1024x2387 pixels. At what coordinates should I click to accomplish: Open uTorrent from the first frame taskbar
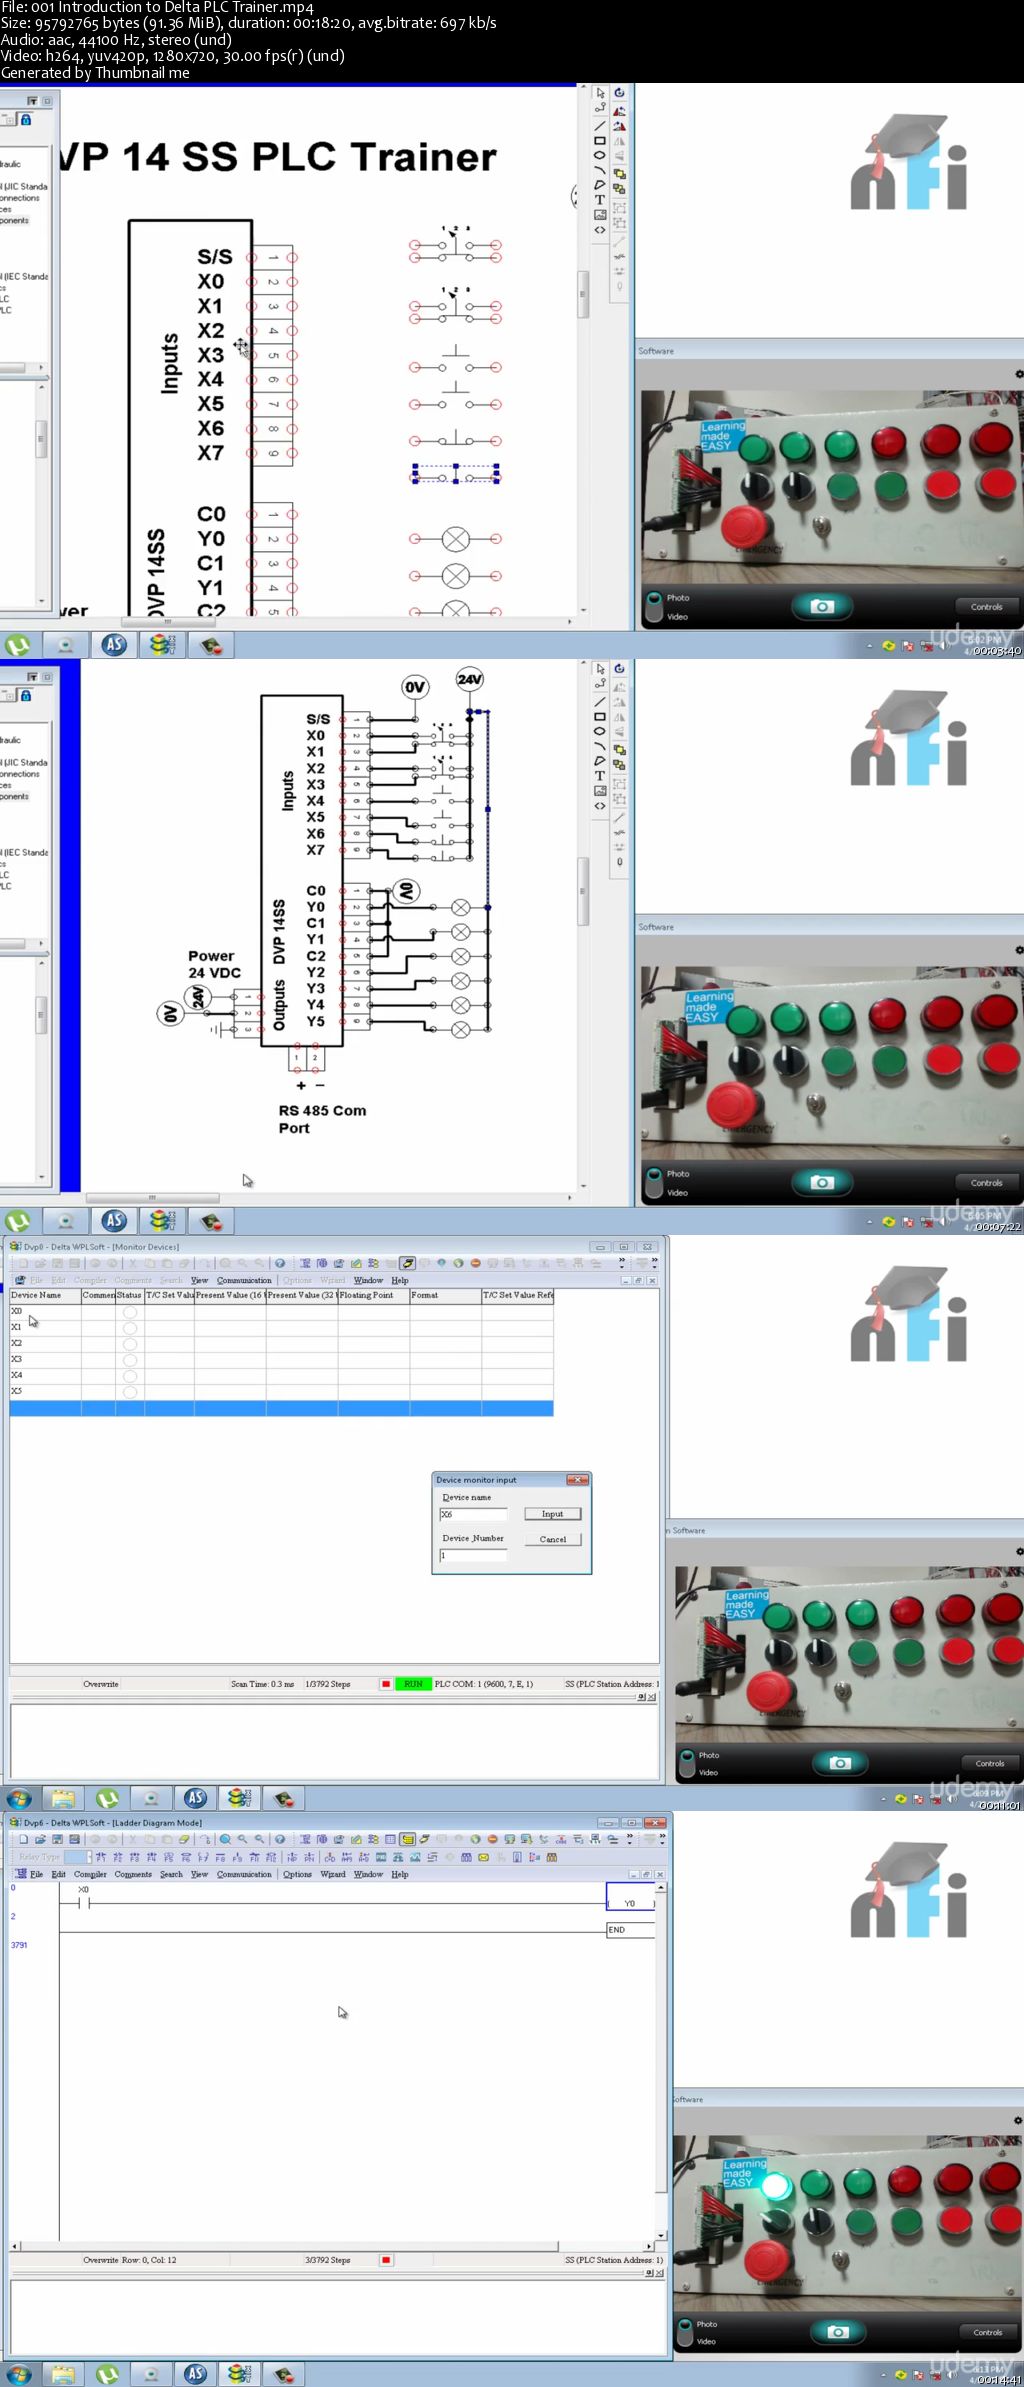18,645
